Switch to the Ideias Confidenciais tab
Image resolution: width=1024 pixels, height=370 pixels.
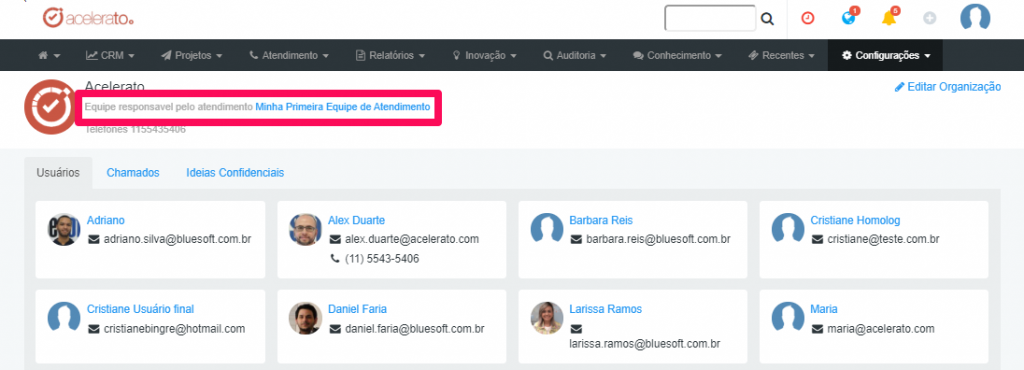point(235,173)
